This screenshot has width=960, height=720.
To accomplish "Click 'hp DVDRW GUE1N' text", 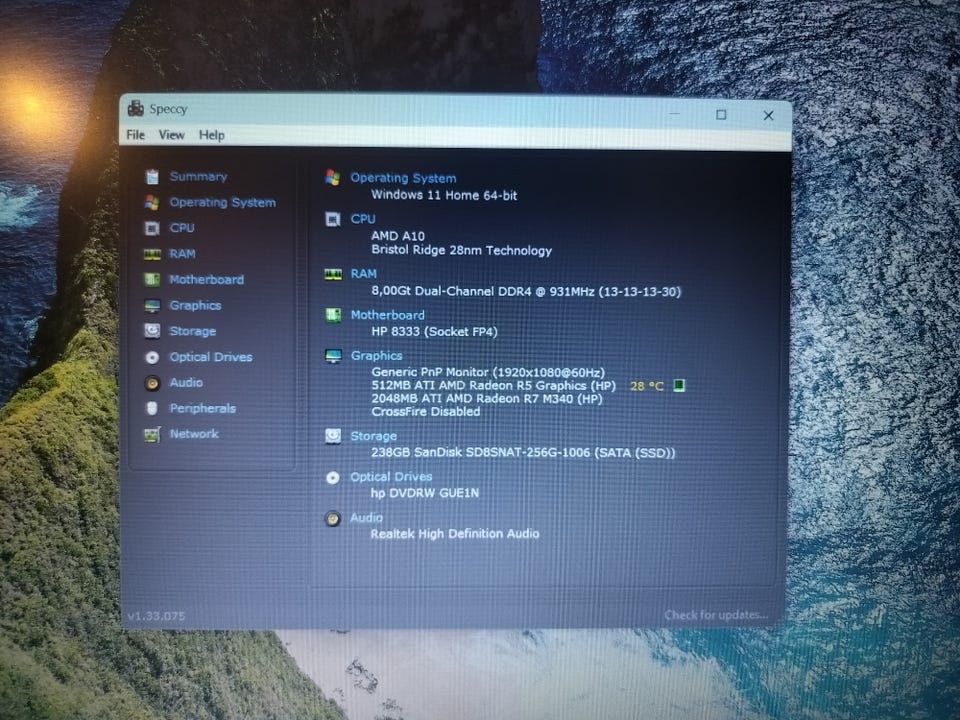I will [x=425, y=493].
